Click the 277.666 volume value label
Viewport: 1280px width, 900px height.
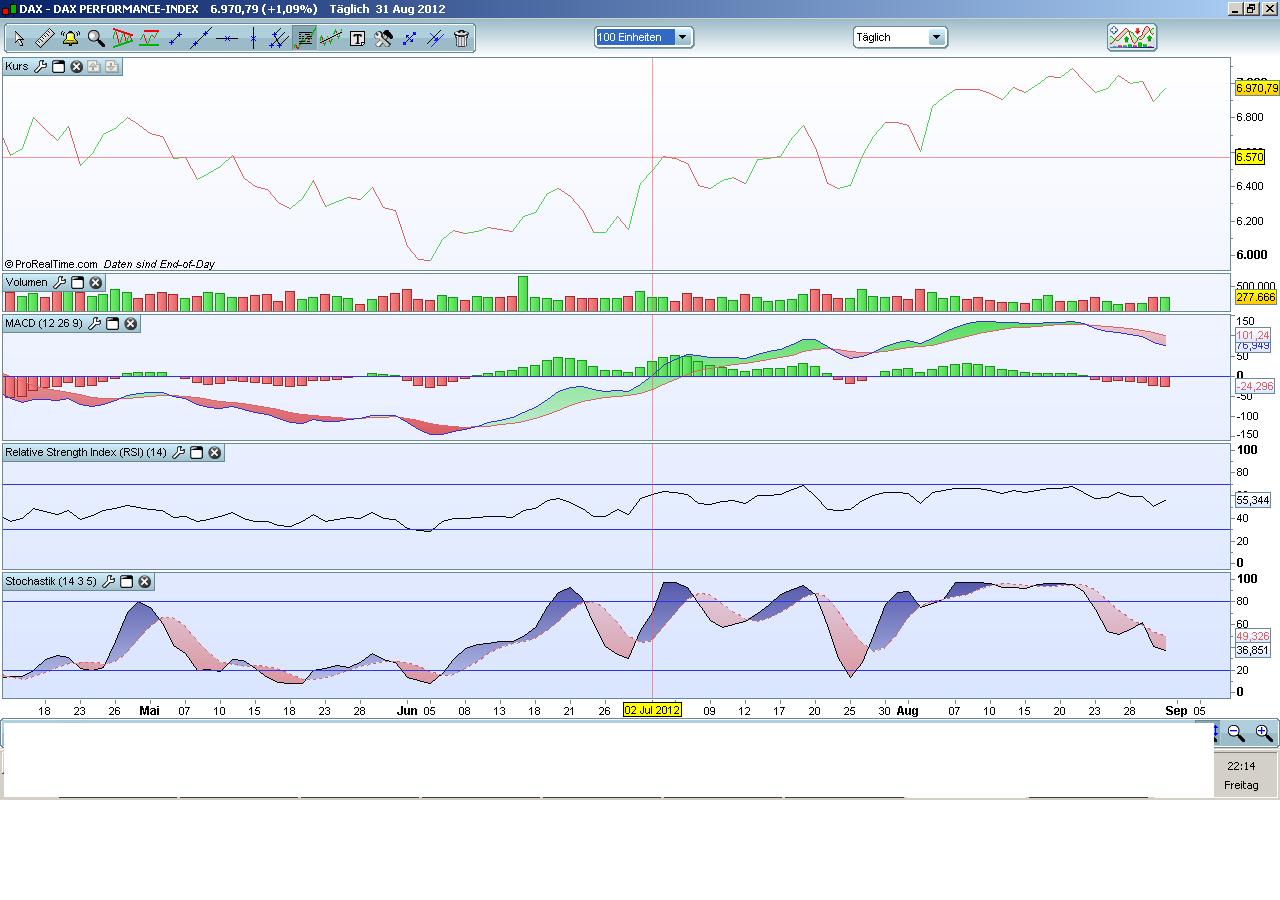[x=1256, y=297]
